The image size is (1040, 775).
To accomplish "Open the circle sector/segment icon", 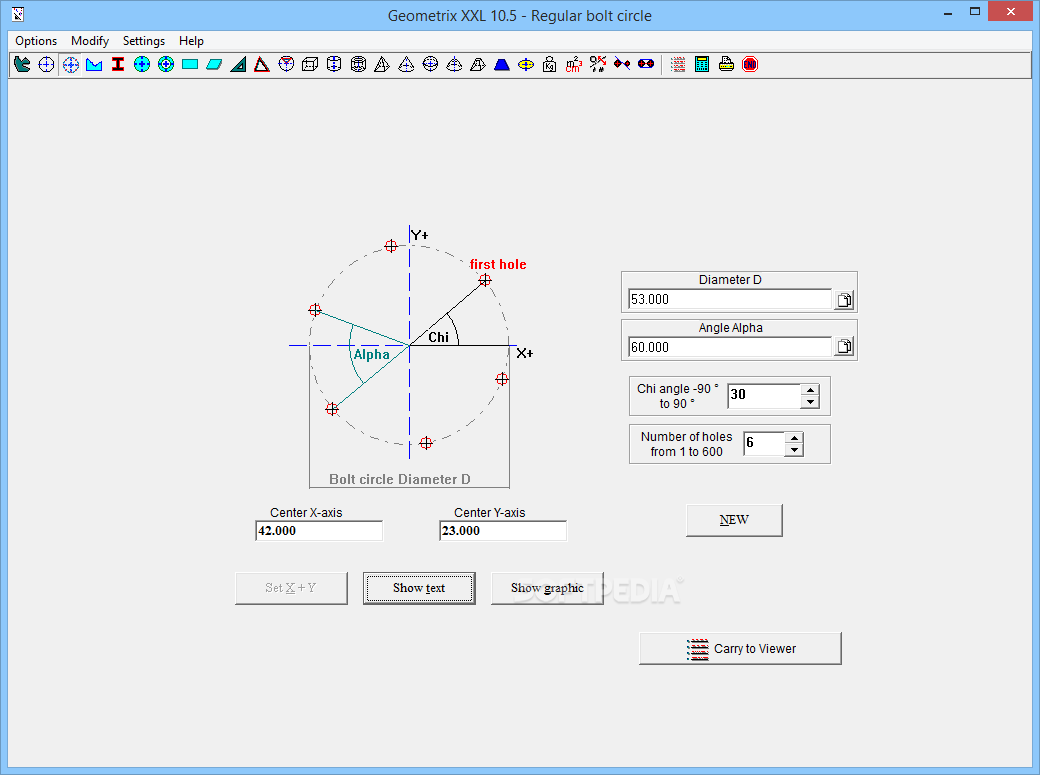I will (286, 64).
